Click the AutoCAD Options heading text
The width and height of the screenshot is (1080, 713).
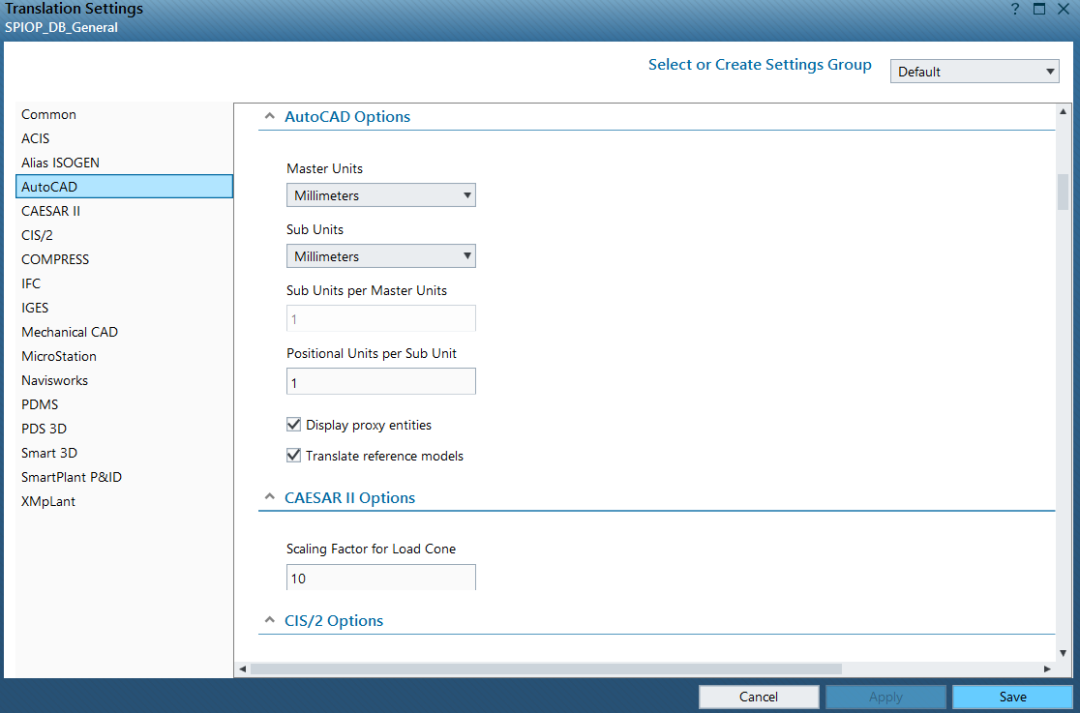pos(347,116)
